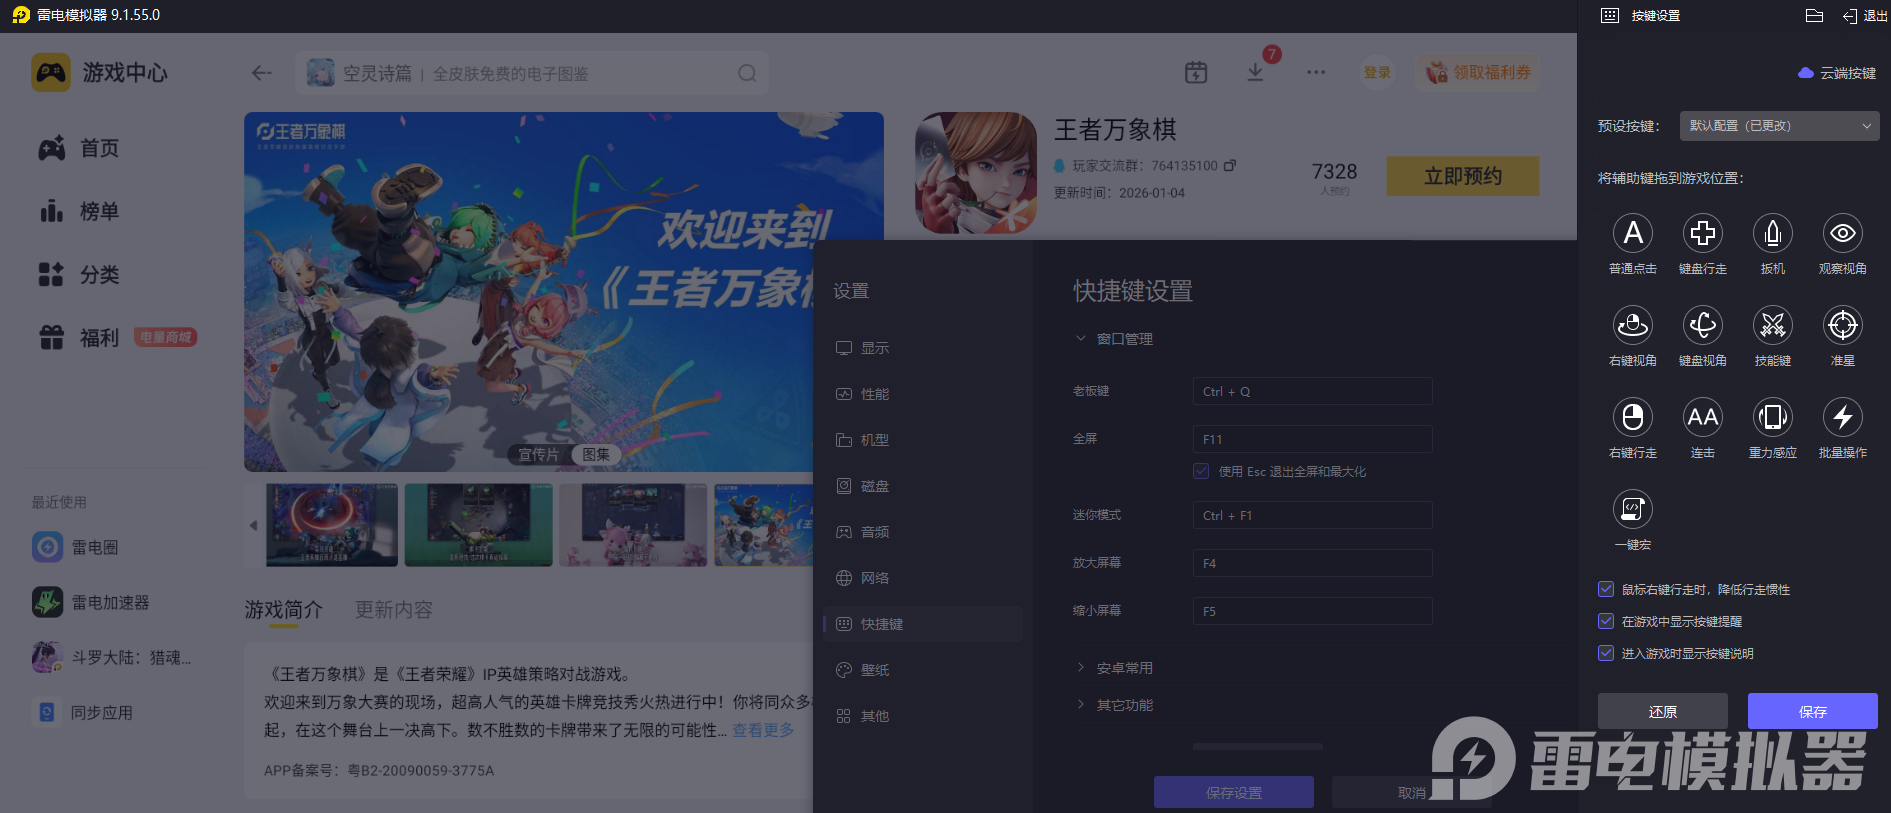
Task: Select the 批量操作 lightning icon
Action: click(x=1843, y=417)
